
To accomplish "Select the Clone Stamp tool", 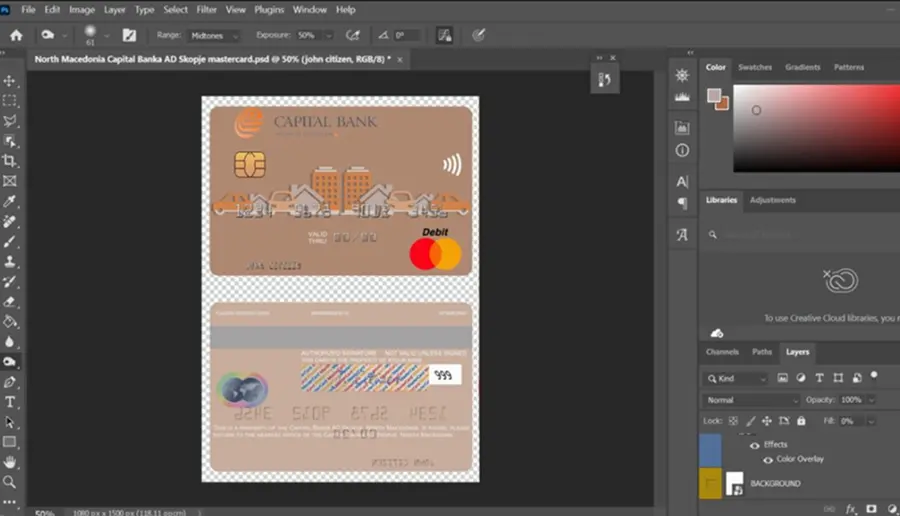I will point(10,261).
